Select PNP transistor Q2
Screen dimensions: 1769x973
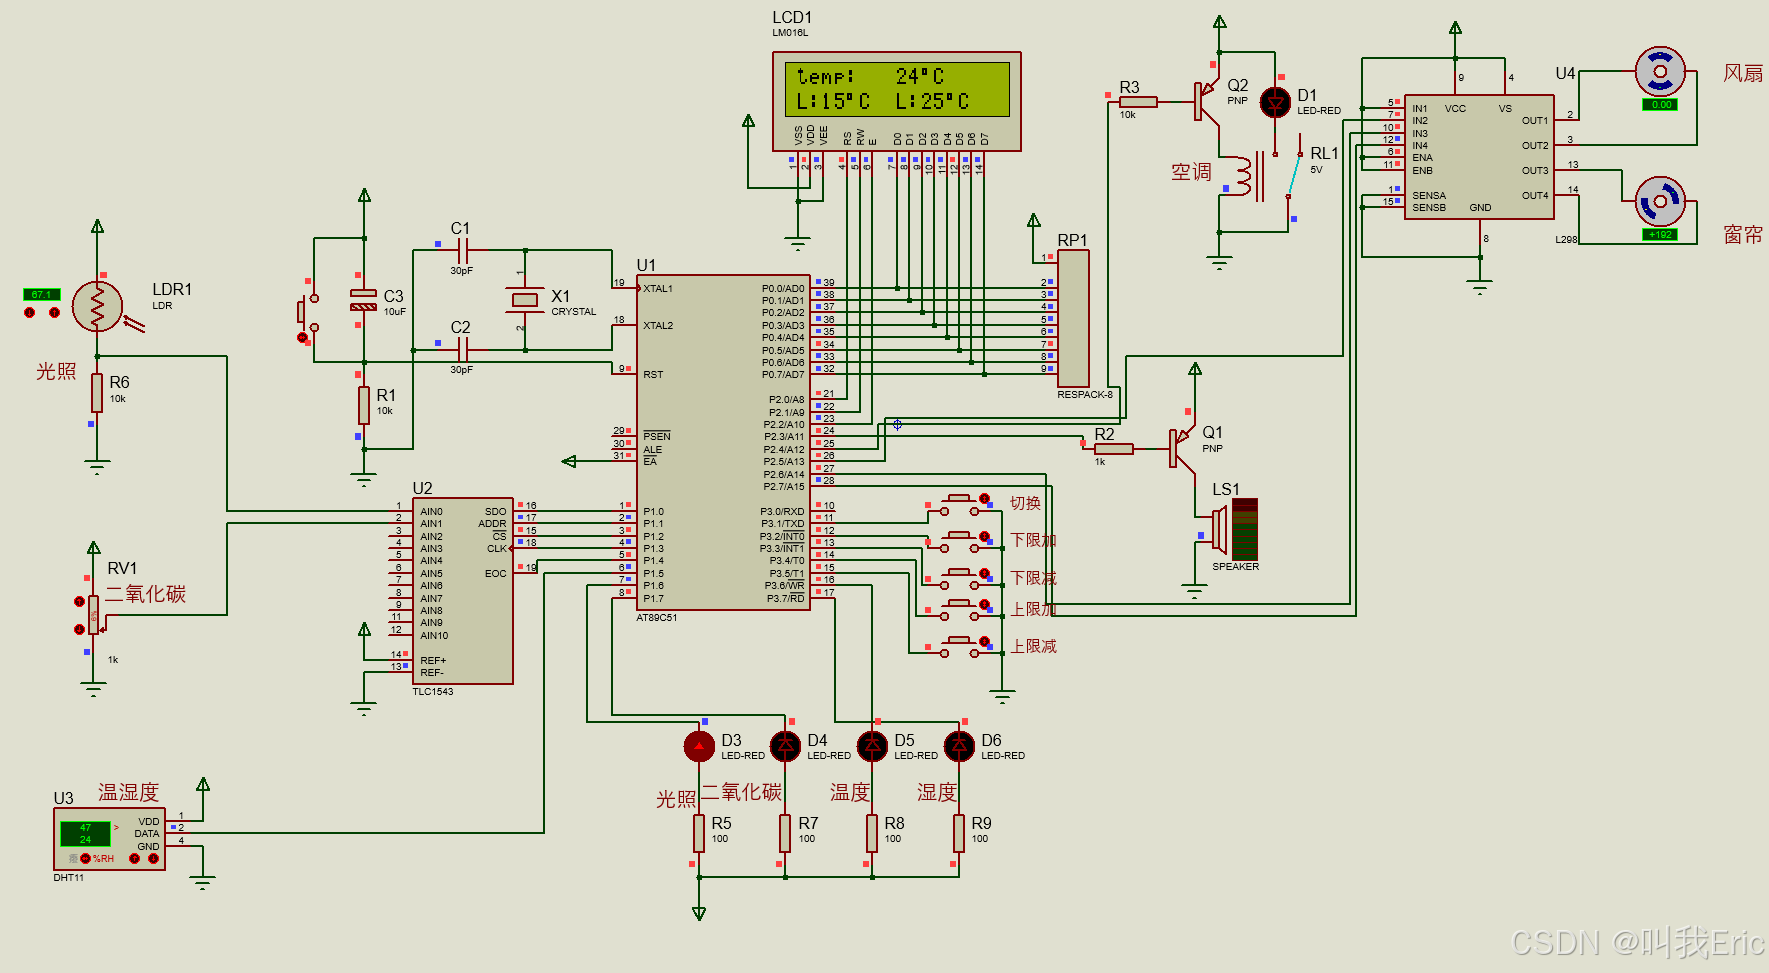[1207, 101]
